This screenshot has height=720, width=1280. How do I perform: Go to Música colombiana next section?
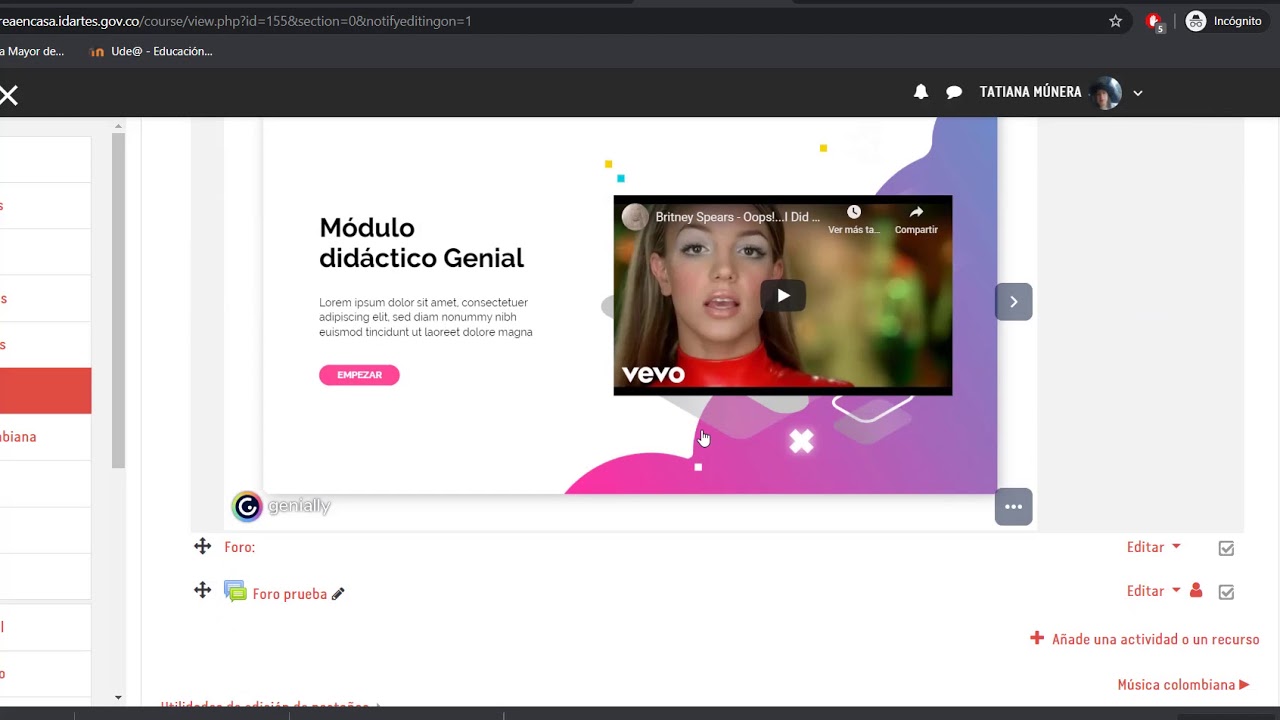(x=1184, y=685)
